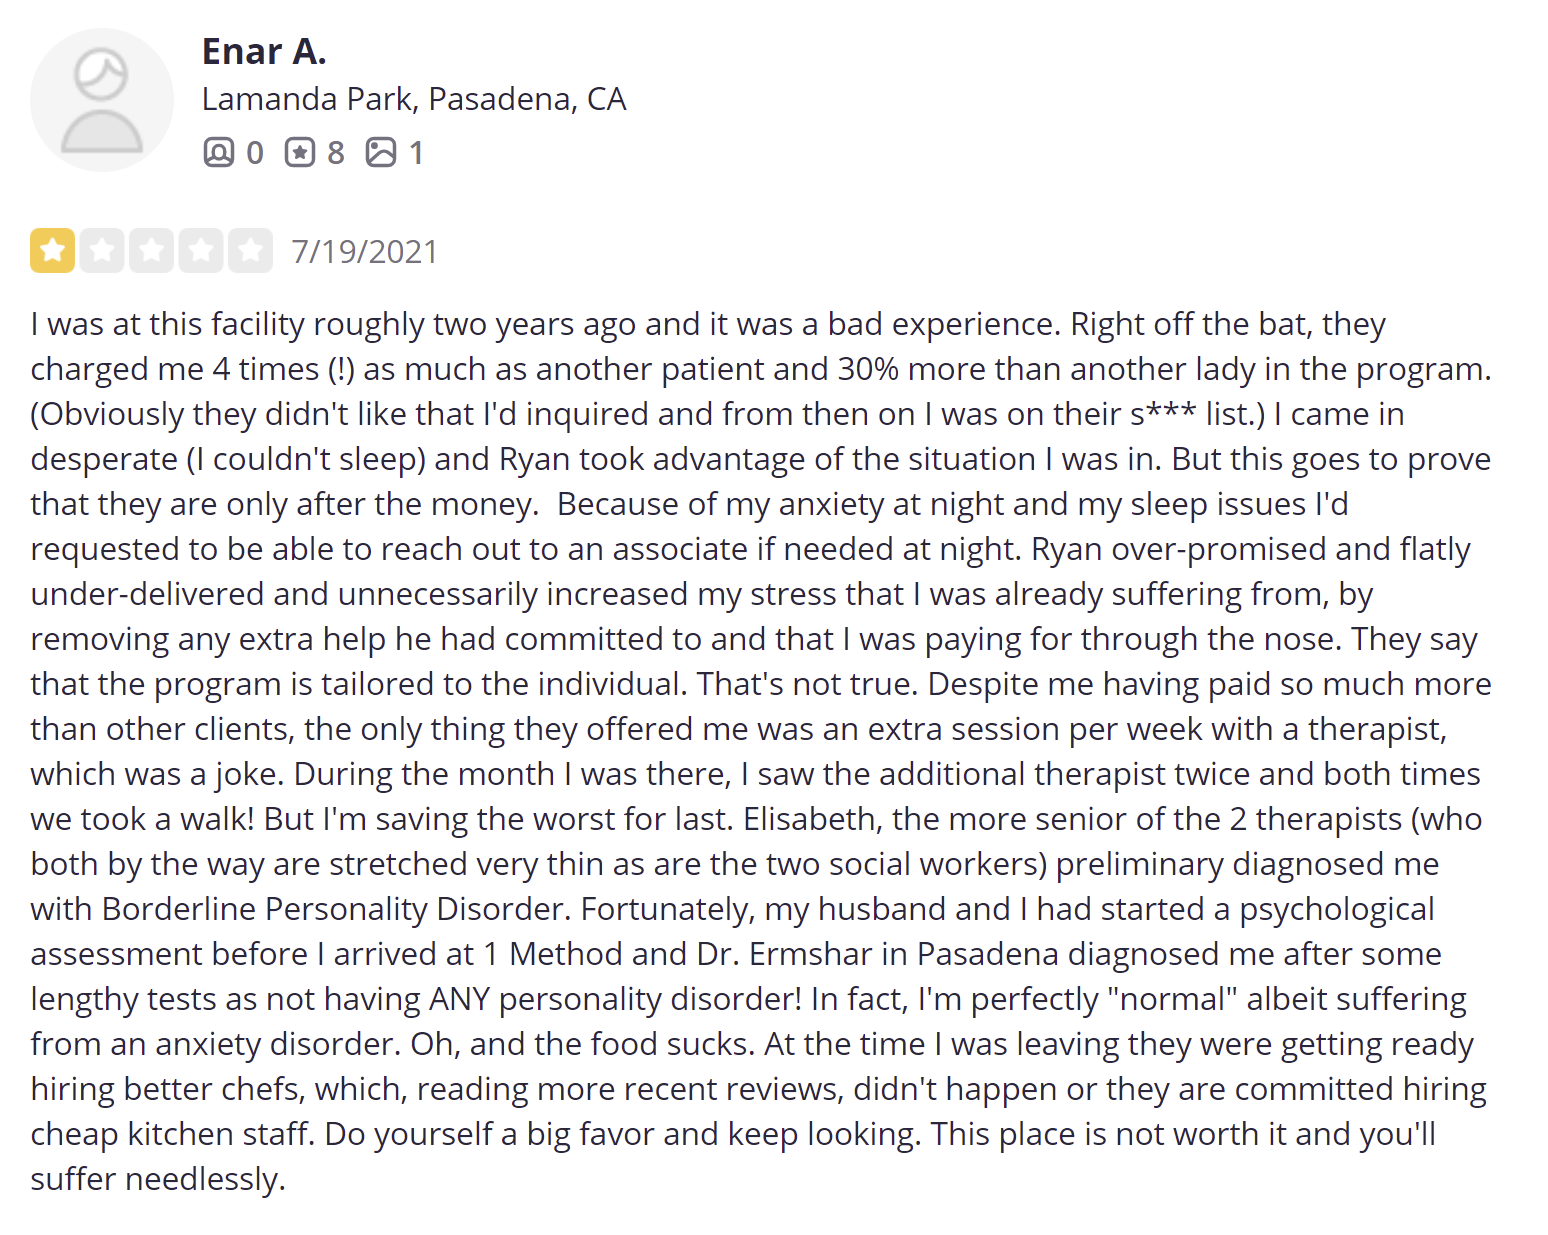This screenshot has height=1235, width=1548.
Task: Click the third empty rating star
Action: click(151, 251)
